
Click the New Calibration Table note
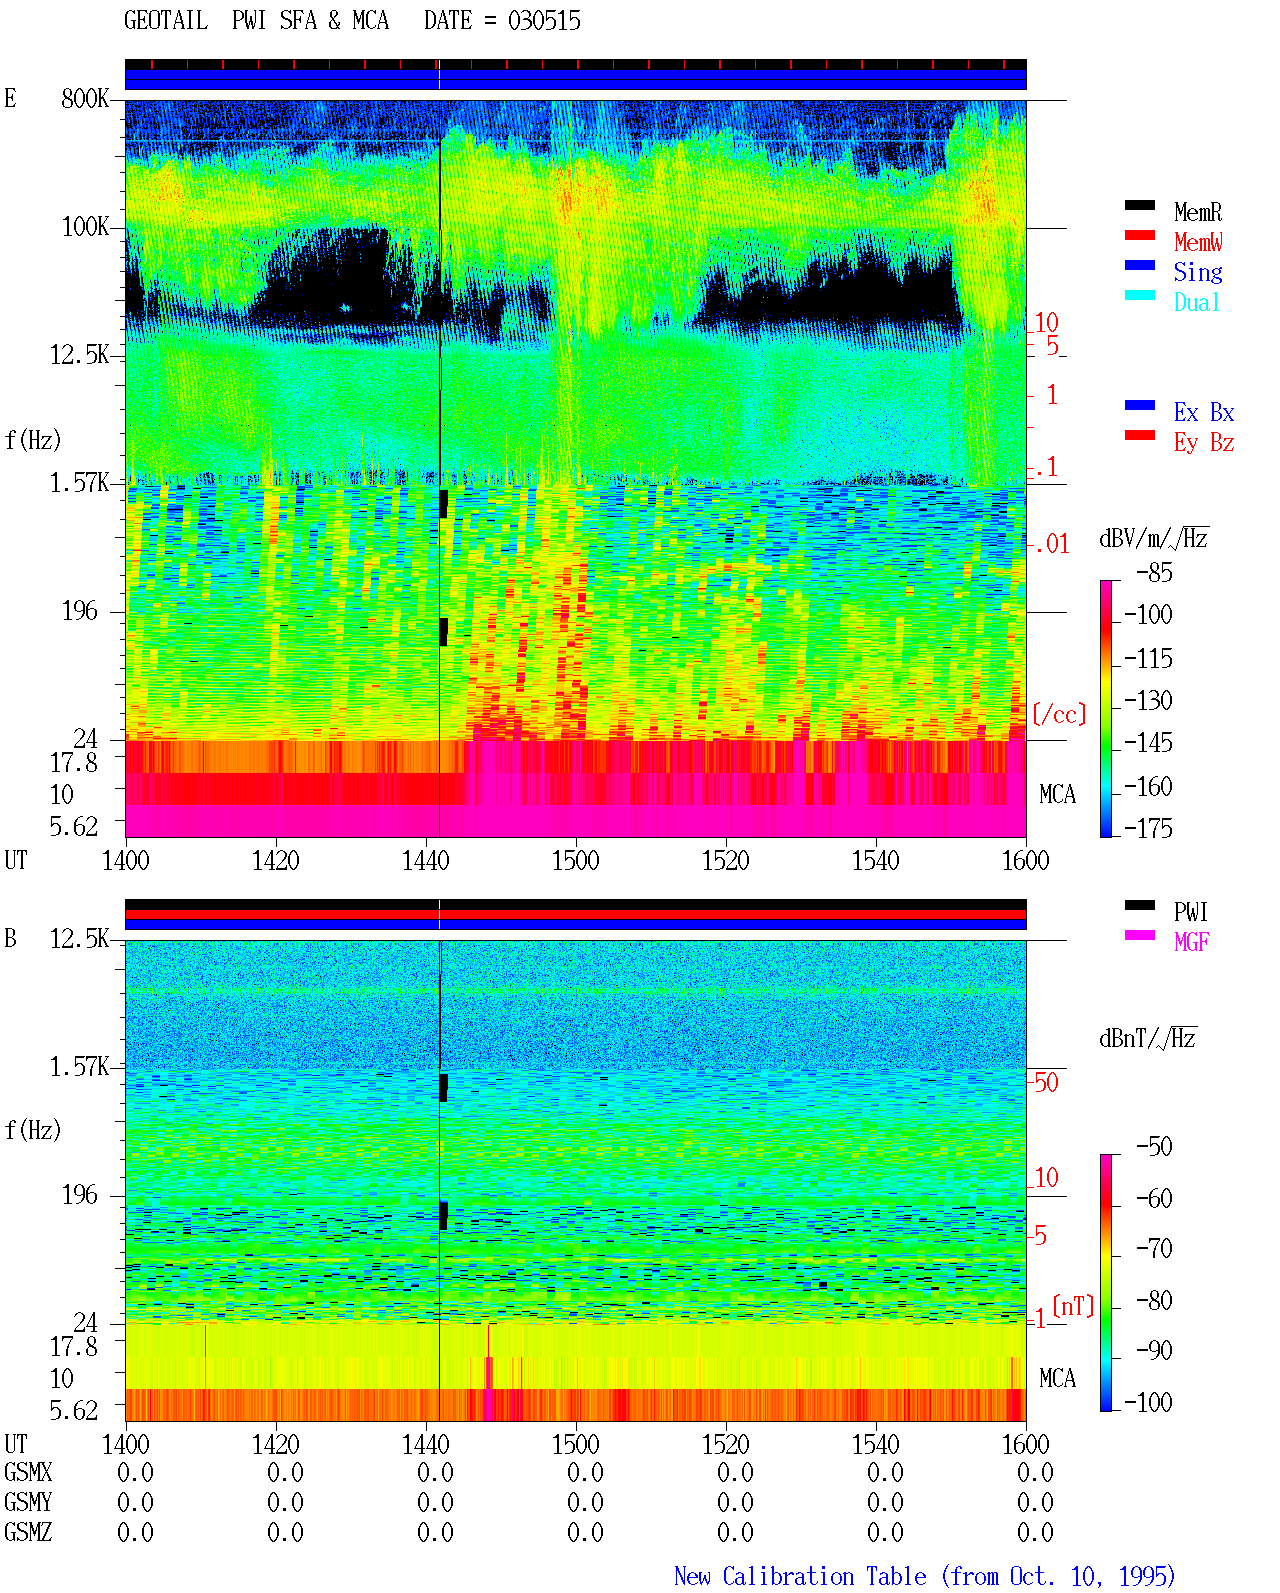pyautogui.click(x=925, y=1577)
